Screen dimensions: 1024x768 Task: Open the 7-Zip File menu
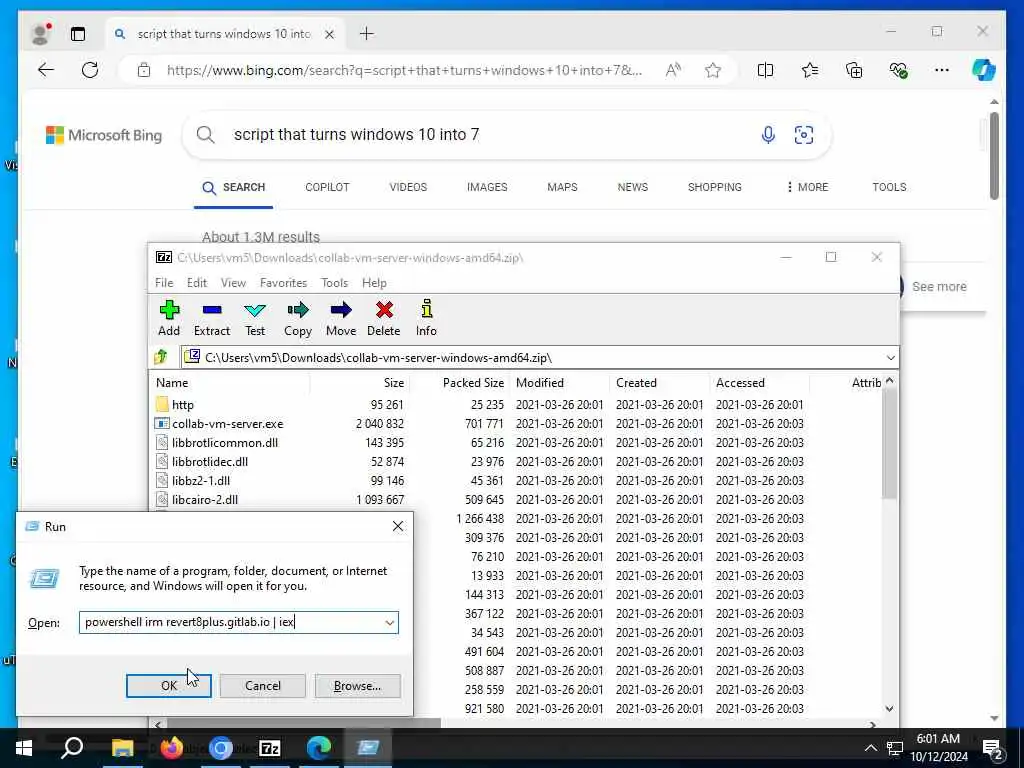click(164, 283)
